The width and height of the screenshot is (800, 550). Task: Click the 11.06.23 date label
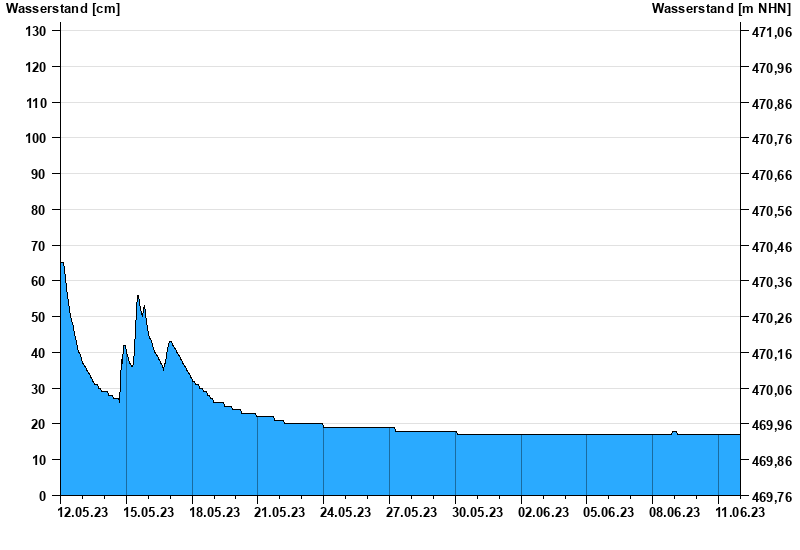(740, 512)
